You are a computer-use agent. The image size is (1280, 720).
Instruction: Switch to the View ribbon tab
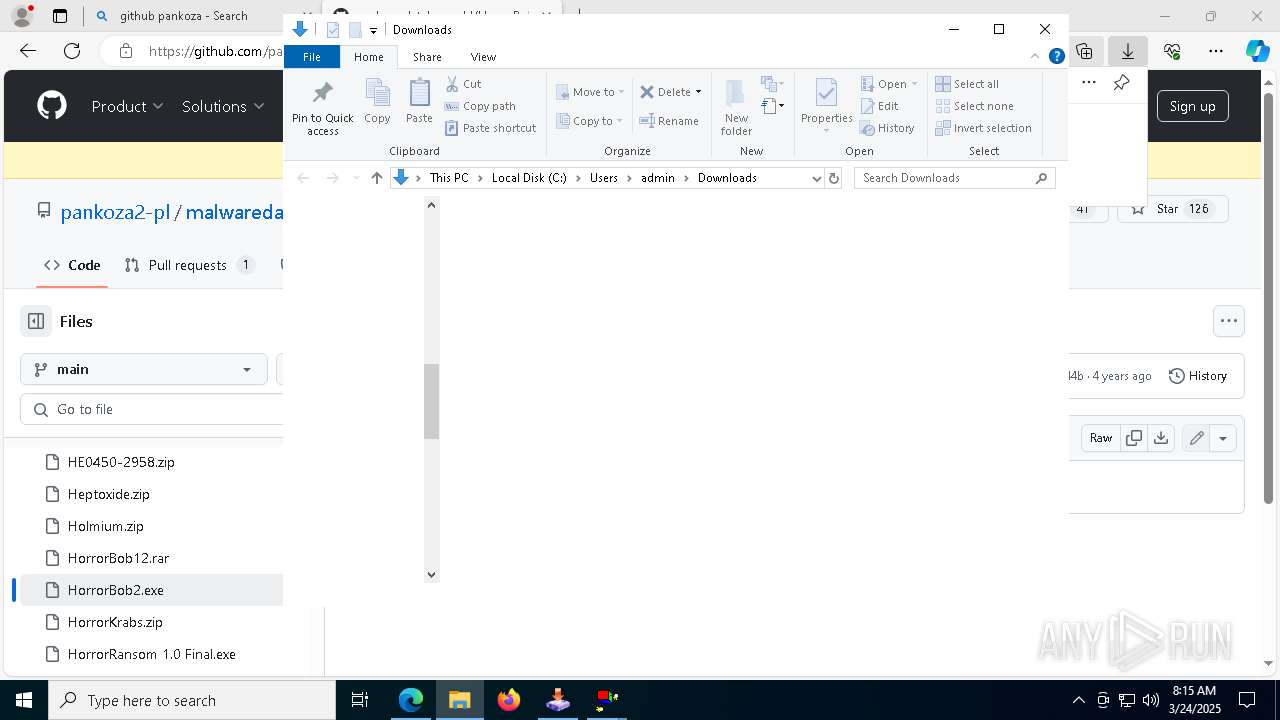point(483,57)
